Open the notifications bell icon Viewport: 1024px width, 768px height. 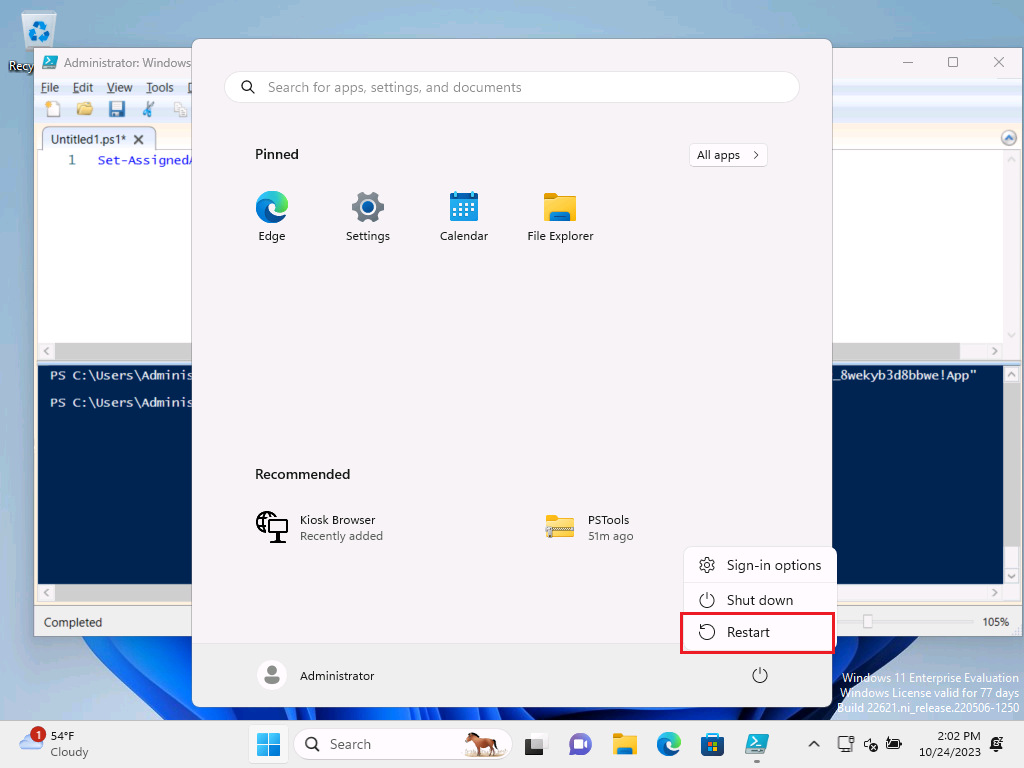[997, 744]
